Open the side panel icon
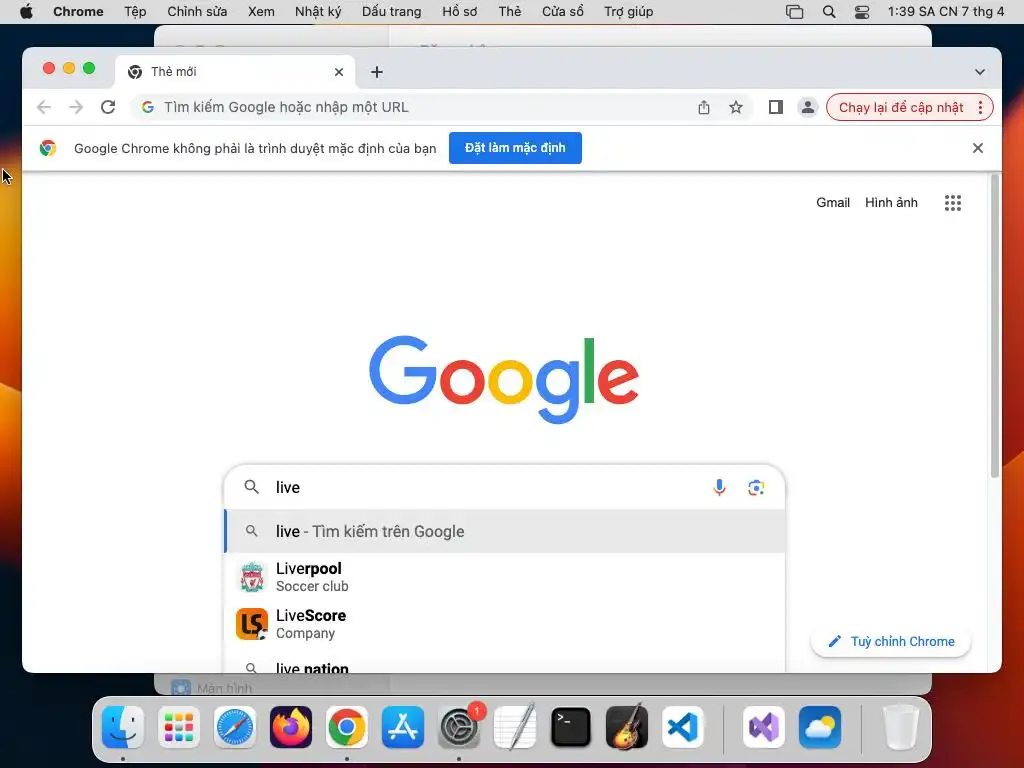This screenshot has height=768, width=1024. point(776,107)
